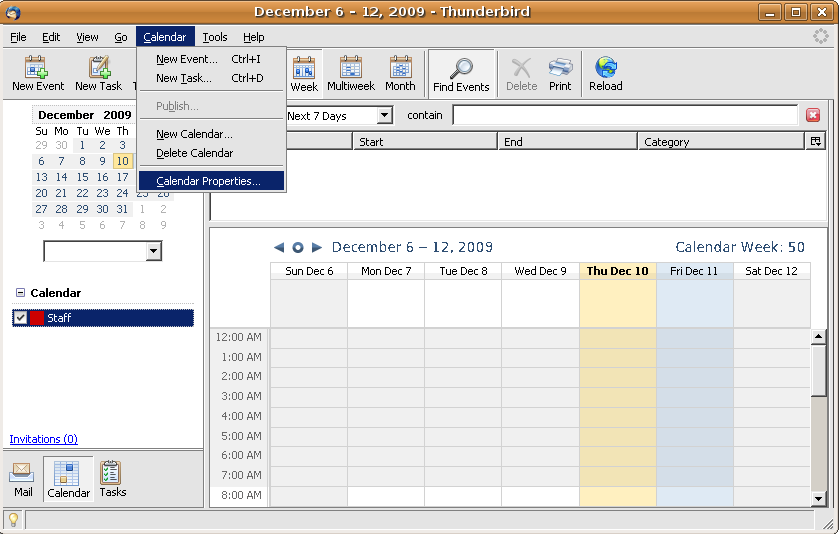Viewport: 839px width, 534px height.
Task: Click the Print toolbar icon
Action: [560, 68]
